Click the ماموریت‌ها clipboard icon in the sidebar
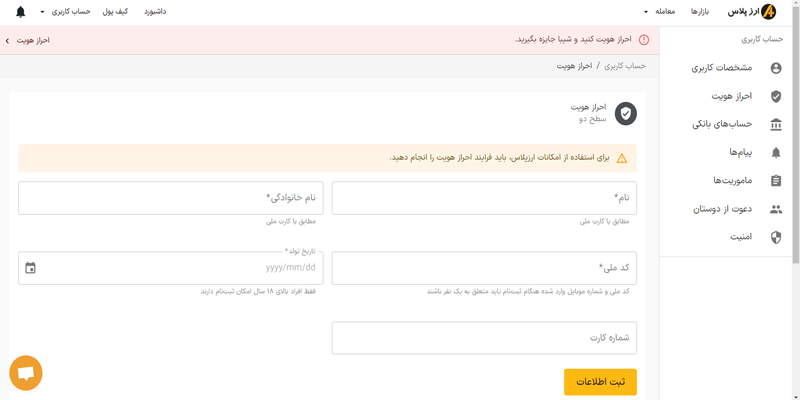 click(x=776, y=181)
